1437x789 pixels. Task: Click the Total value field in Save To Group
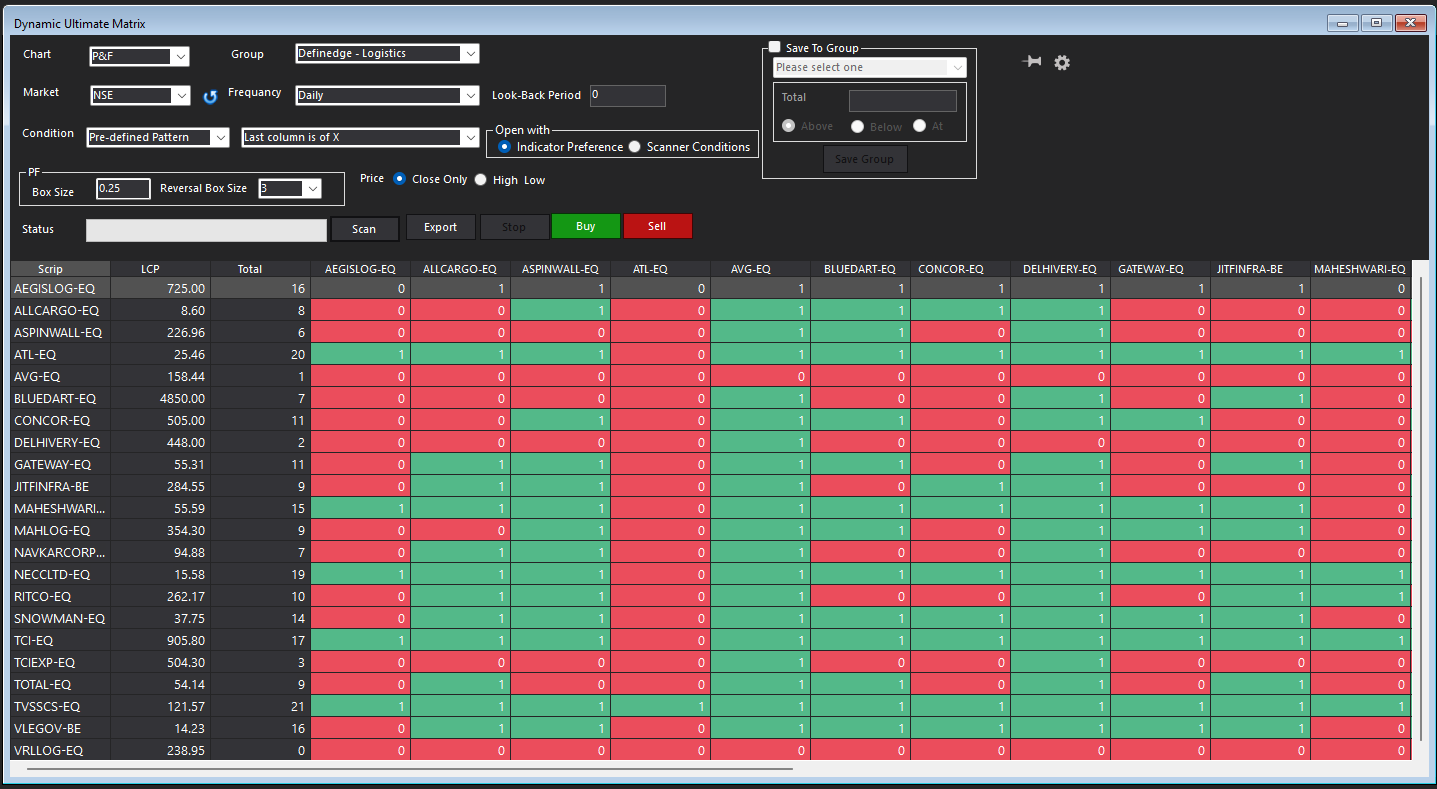[x=903, y=101]
